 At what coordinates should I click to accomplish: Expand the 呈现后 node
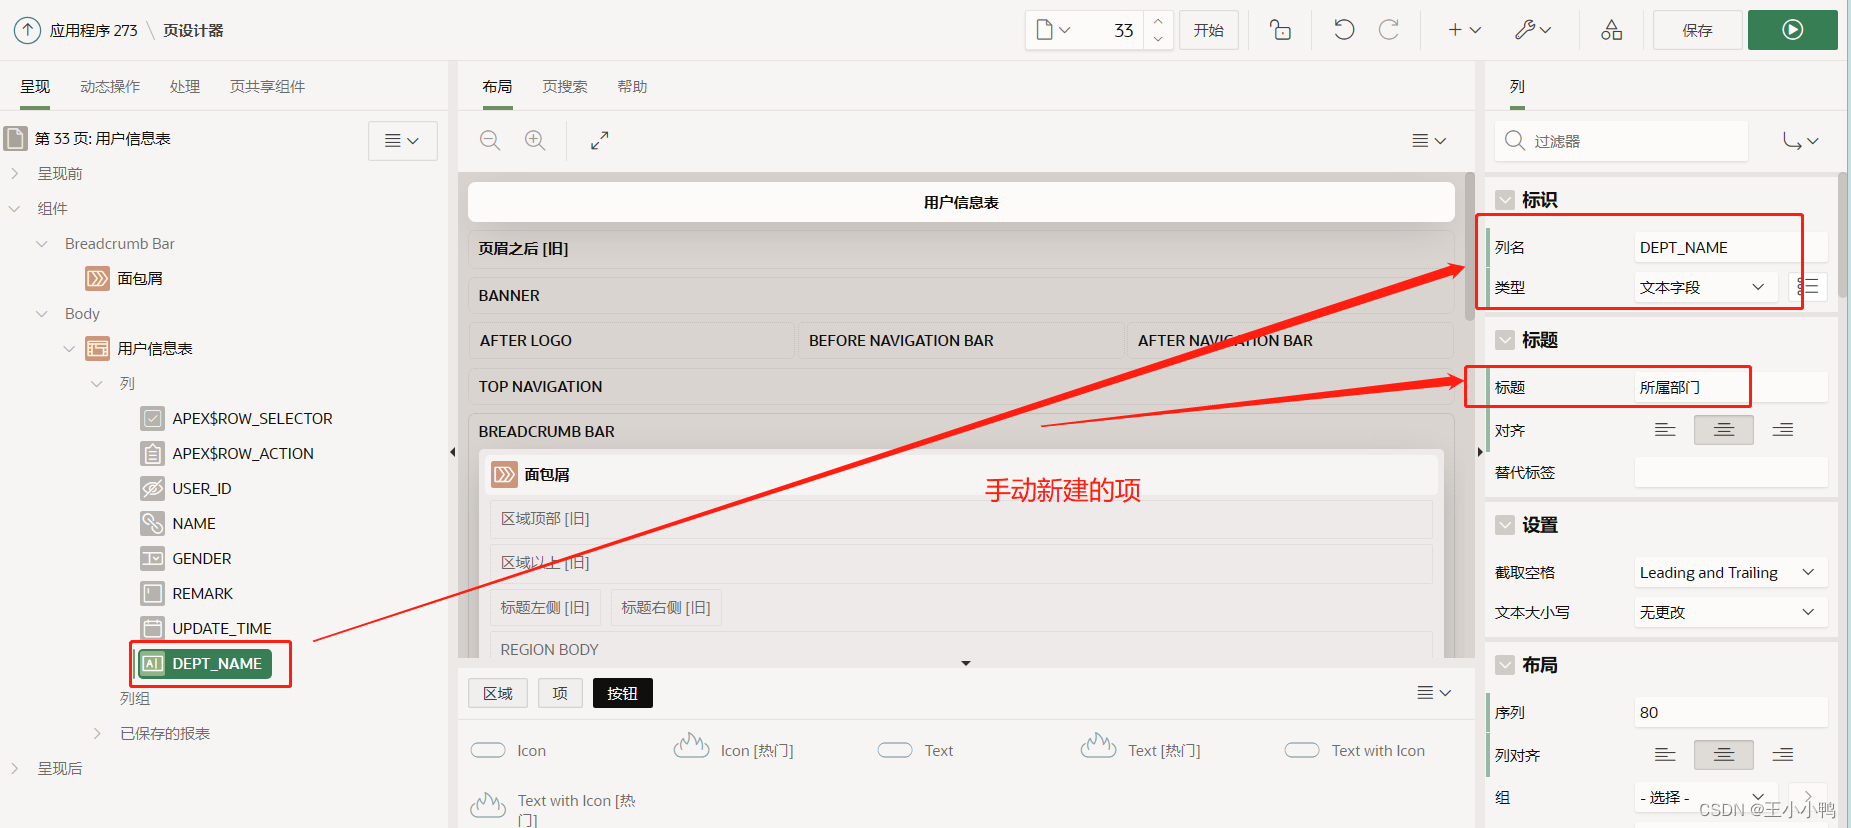[15, 768]
